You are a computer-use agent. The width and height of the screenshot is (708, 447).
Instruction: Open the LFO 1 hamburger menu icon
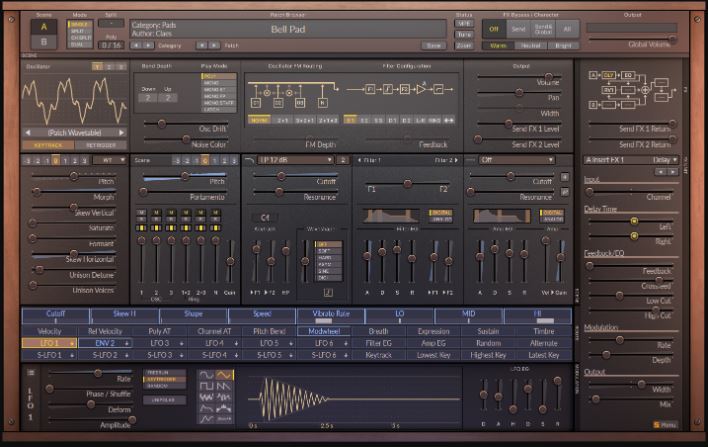pyautogui.click(x=31, y=372)
